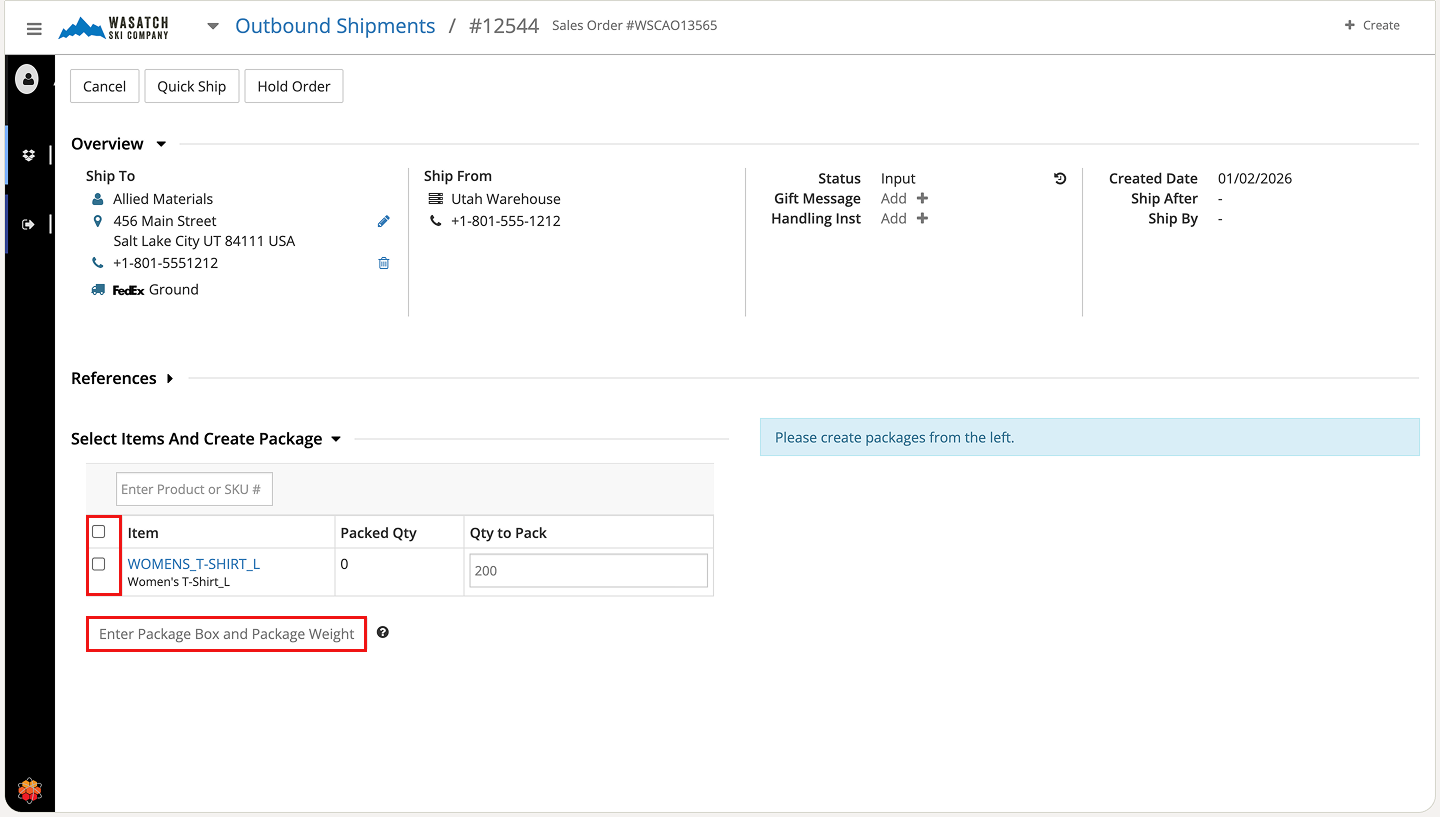Add Handling Inst using the plus icon

click(922, 219)
